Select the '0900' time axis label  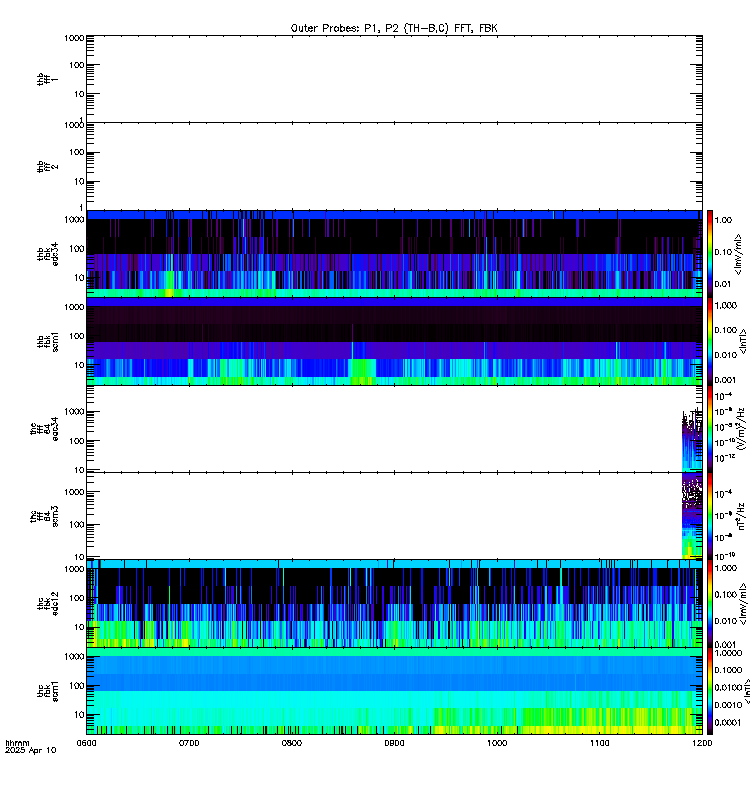pos(394,743)
